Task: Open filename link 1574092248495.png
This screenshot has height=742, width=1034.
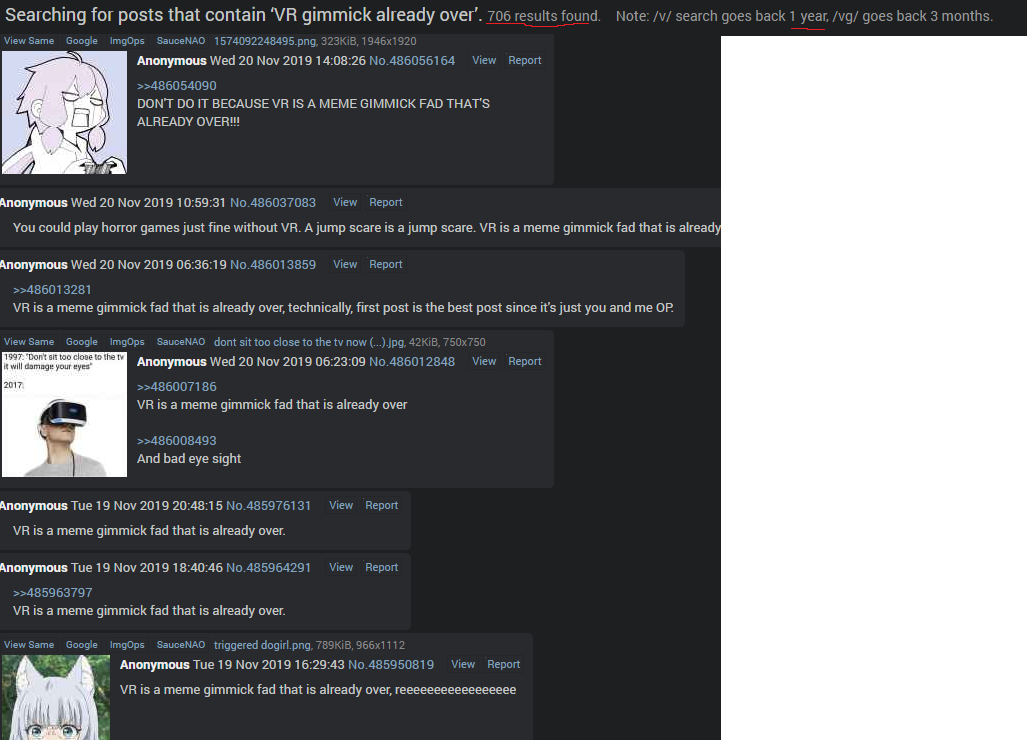Action: tap(265, 41)
